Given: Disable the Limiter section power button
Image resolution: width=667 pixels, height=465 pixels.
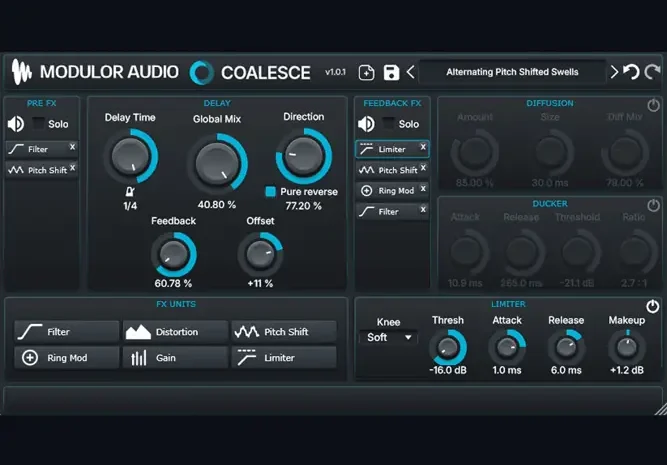Looking at the screenshot, I should click(x=653, y=306).
